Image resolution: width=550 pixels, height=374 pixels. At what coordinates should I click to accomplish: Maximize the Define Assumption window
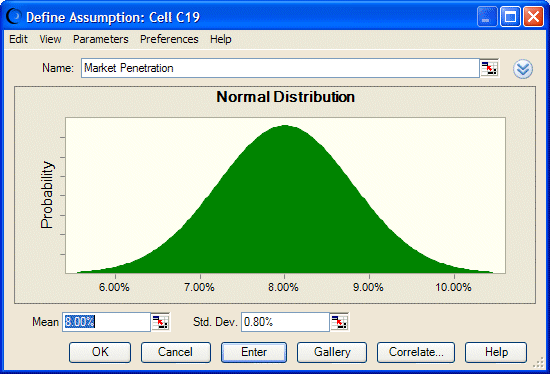point(510,16)
